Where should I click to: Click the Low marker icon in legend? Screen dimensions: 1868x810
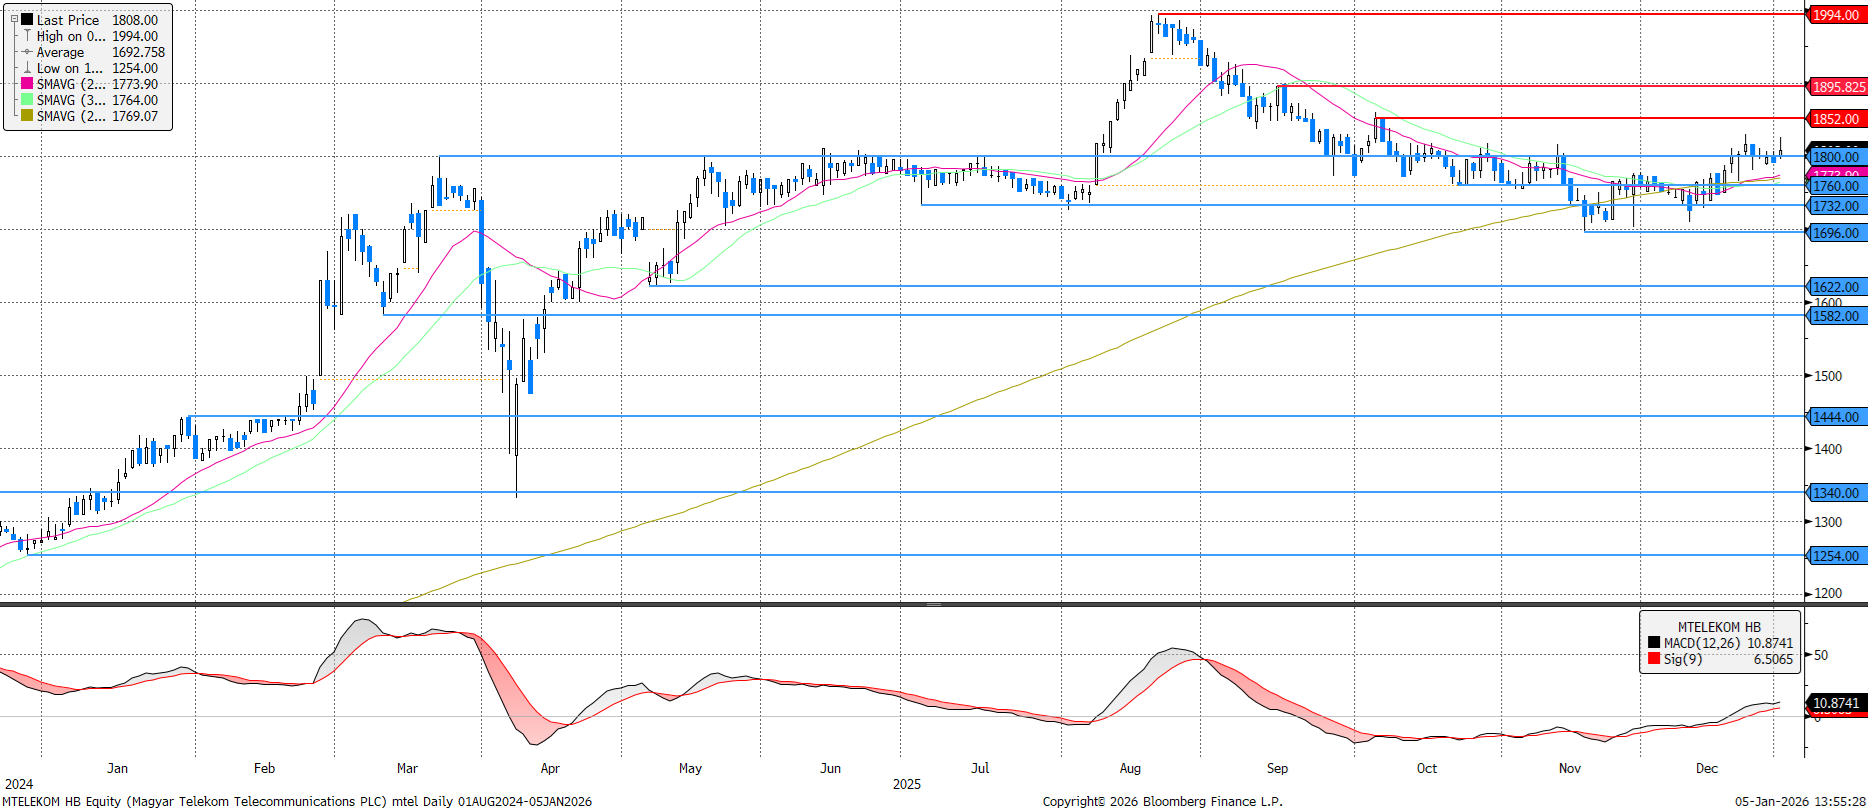(27, 68)
